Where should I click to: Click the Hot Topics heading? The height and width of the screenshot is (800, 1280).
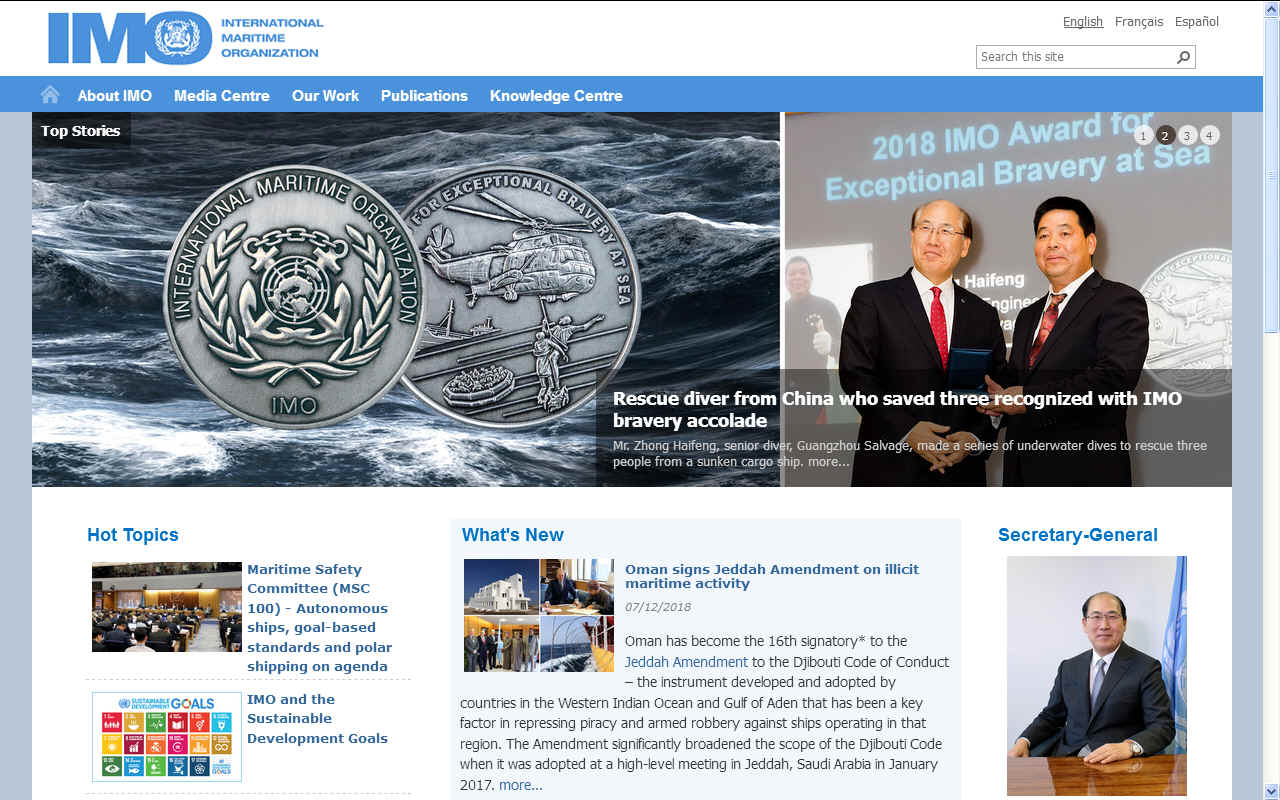[x=133, y=535]
